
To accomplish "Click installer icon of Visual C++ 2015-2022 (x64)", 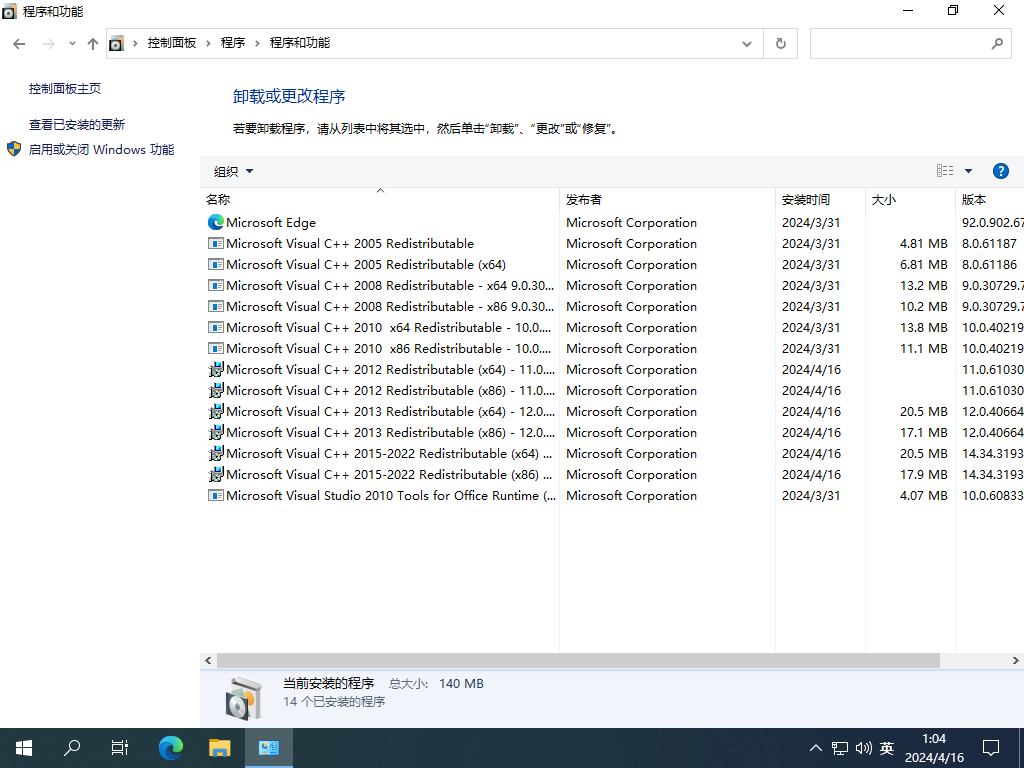I will (x=216, y=453).
